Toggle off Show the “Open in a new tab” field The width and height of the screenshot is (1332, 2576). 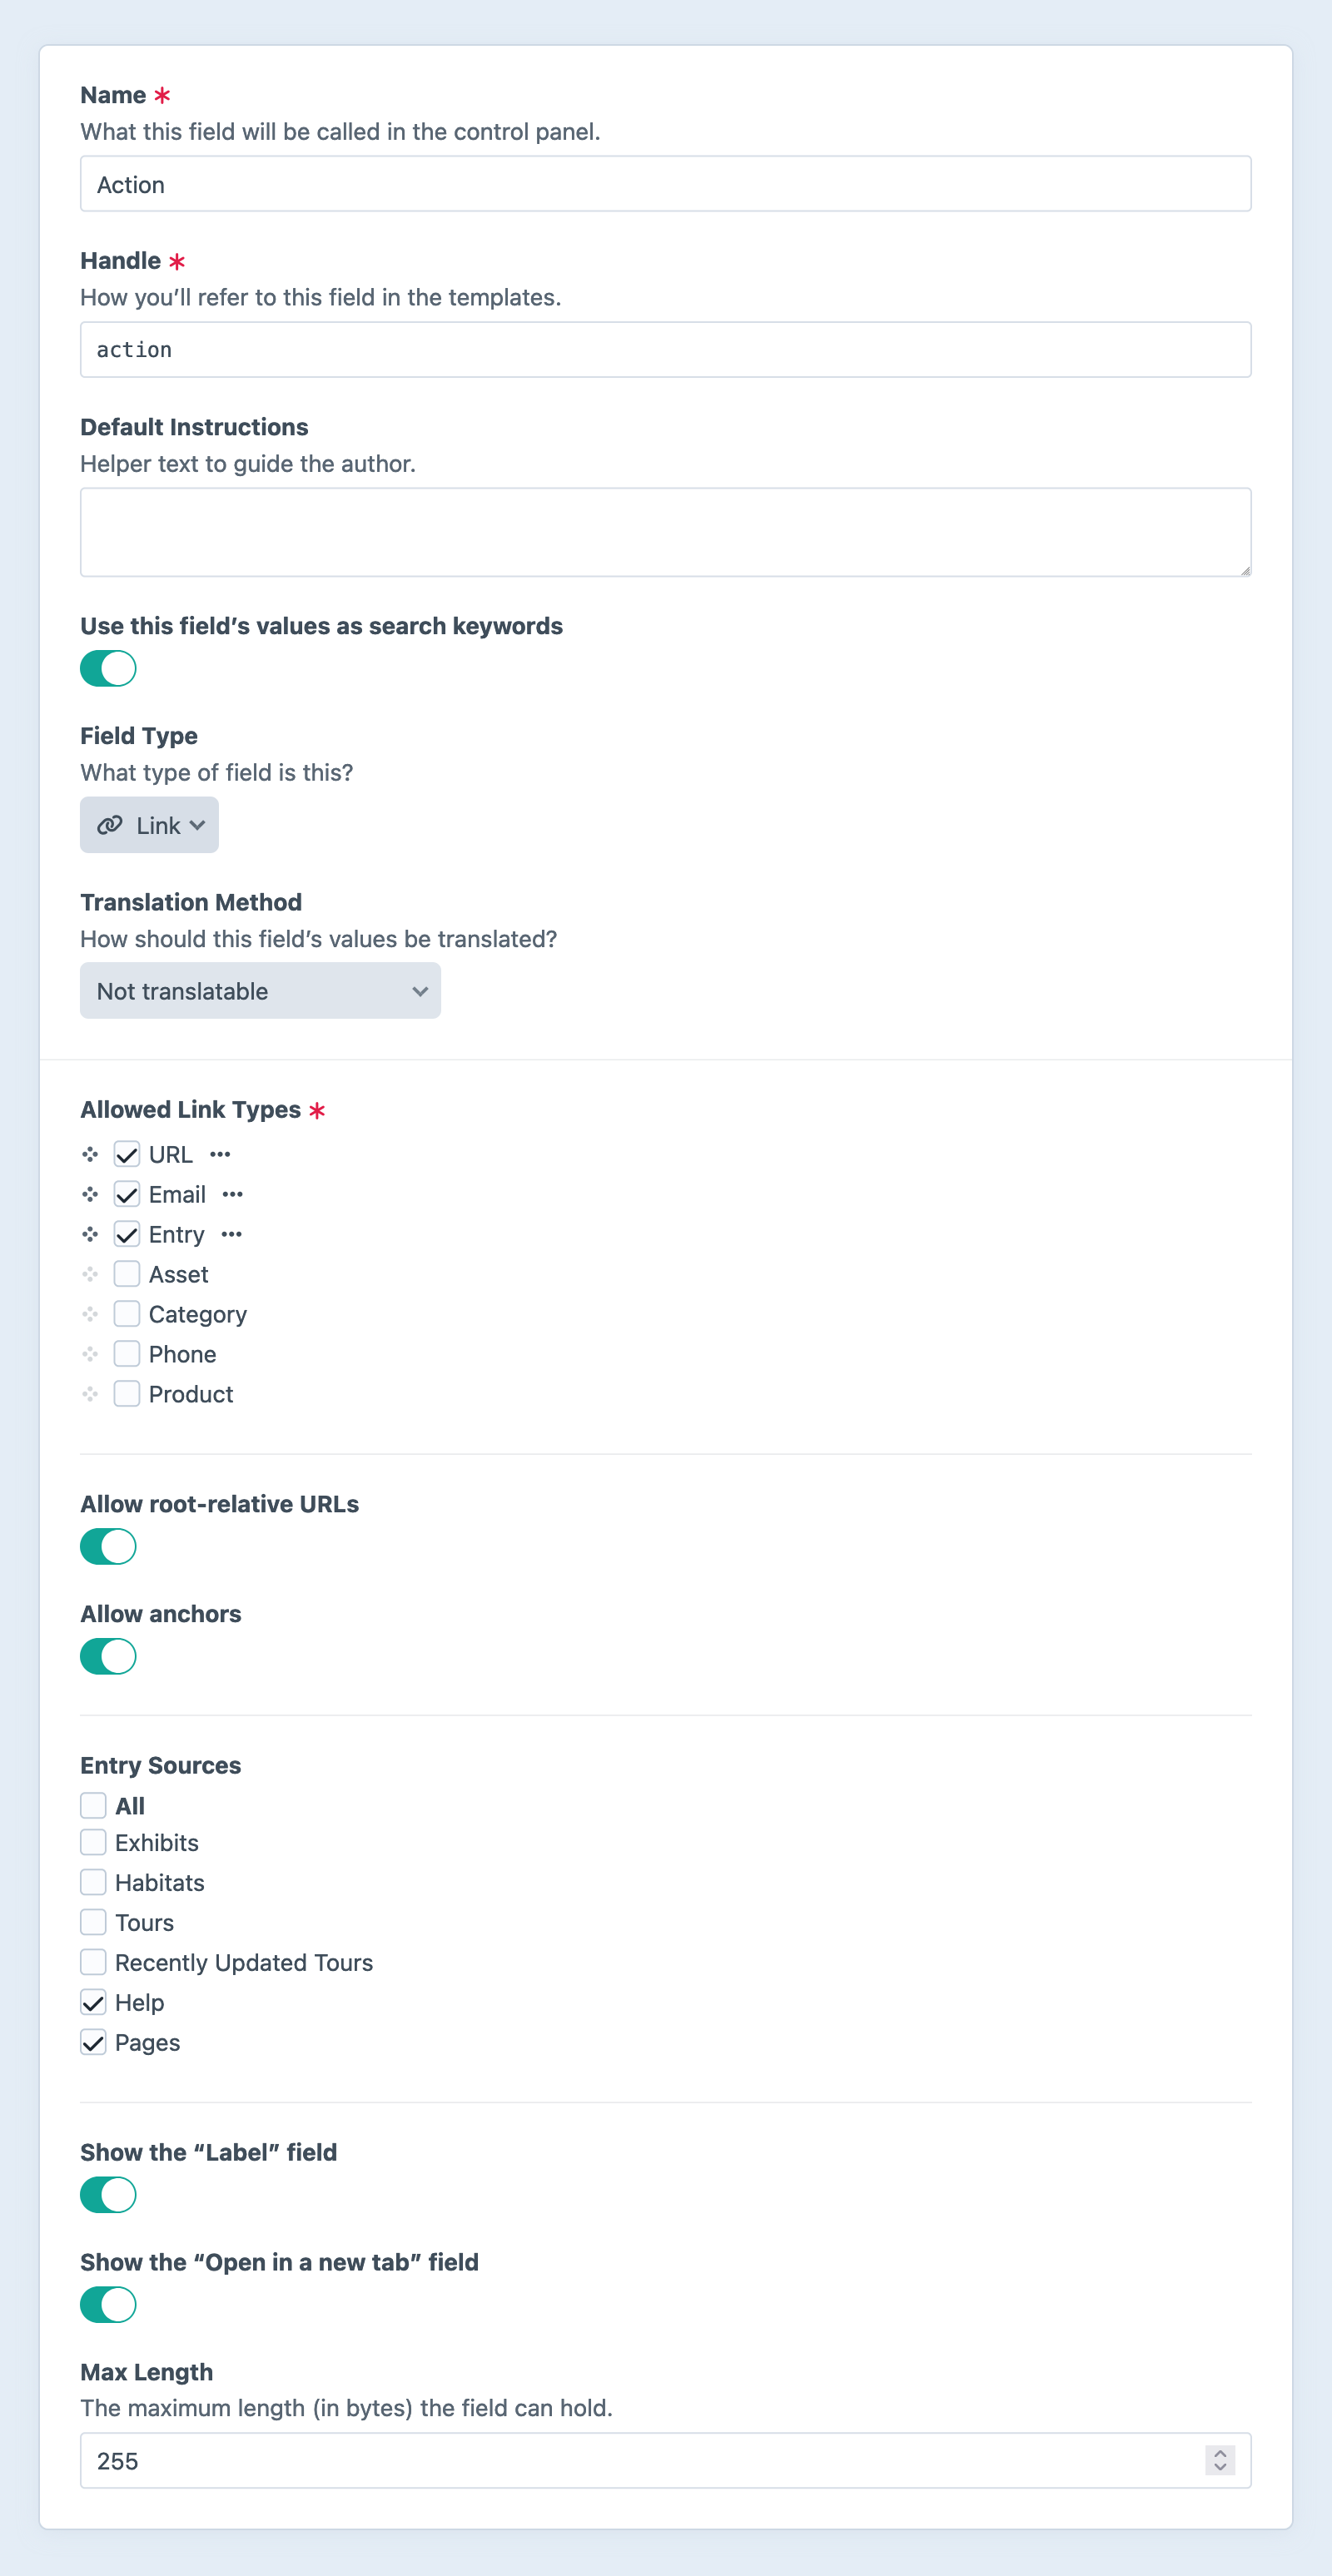point(108,2304)
